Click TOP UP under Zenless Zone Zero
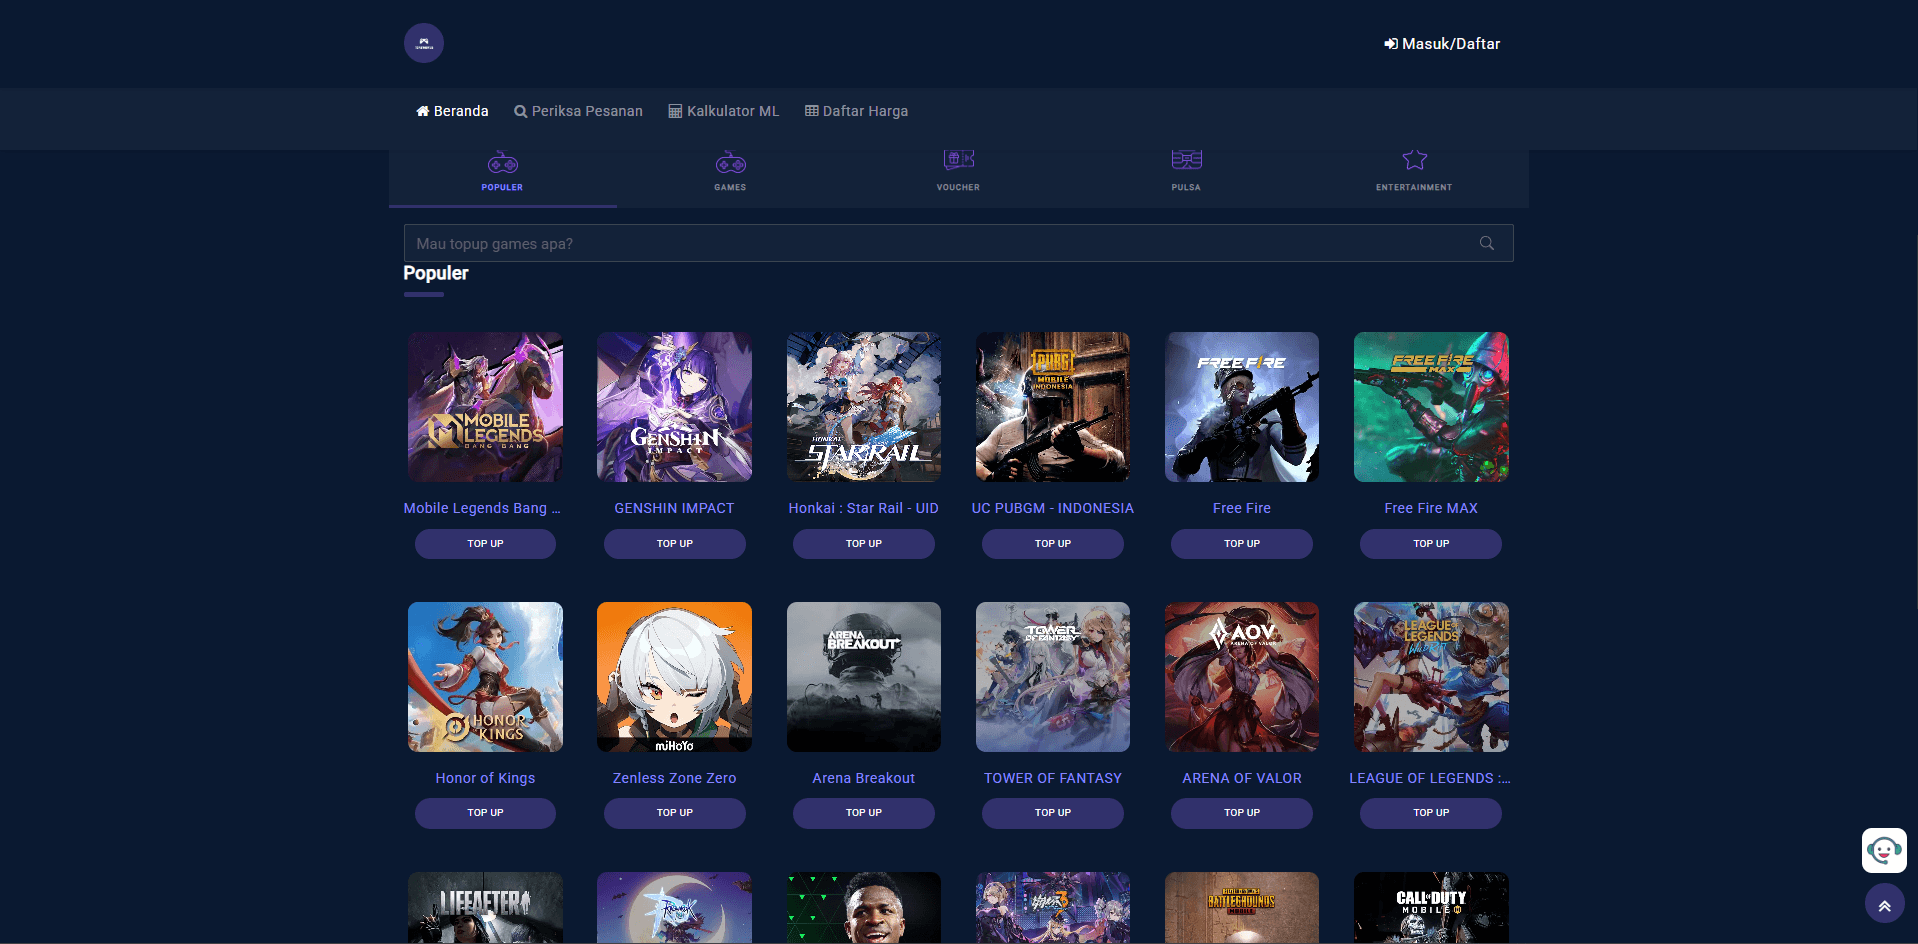1918x944 pixels. (674, 813)
